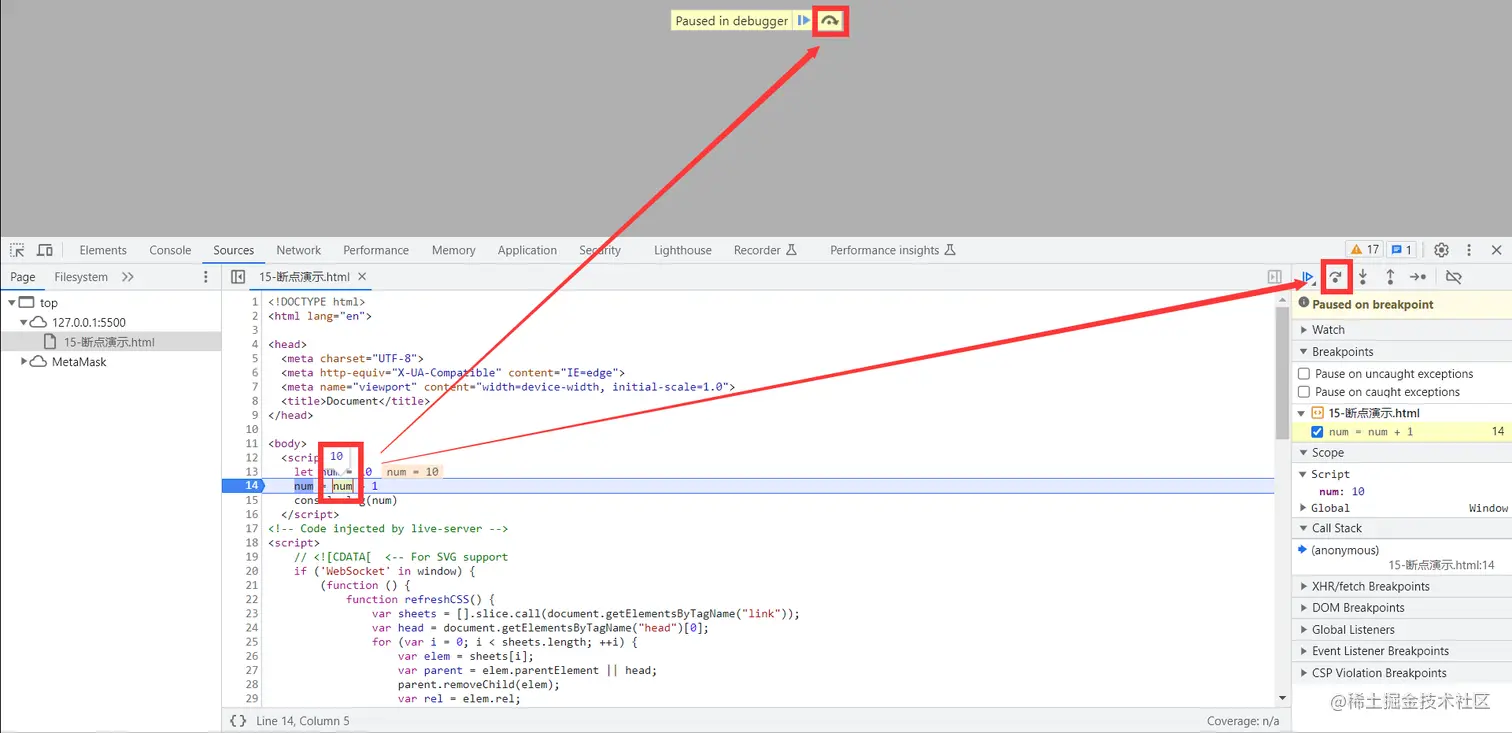Enable Pause on caught exceptions
Image resolution: width=1512 pixels, height=733 pixels.
click(1304, 392)
